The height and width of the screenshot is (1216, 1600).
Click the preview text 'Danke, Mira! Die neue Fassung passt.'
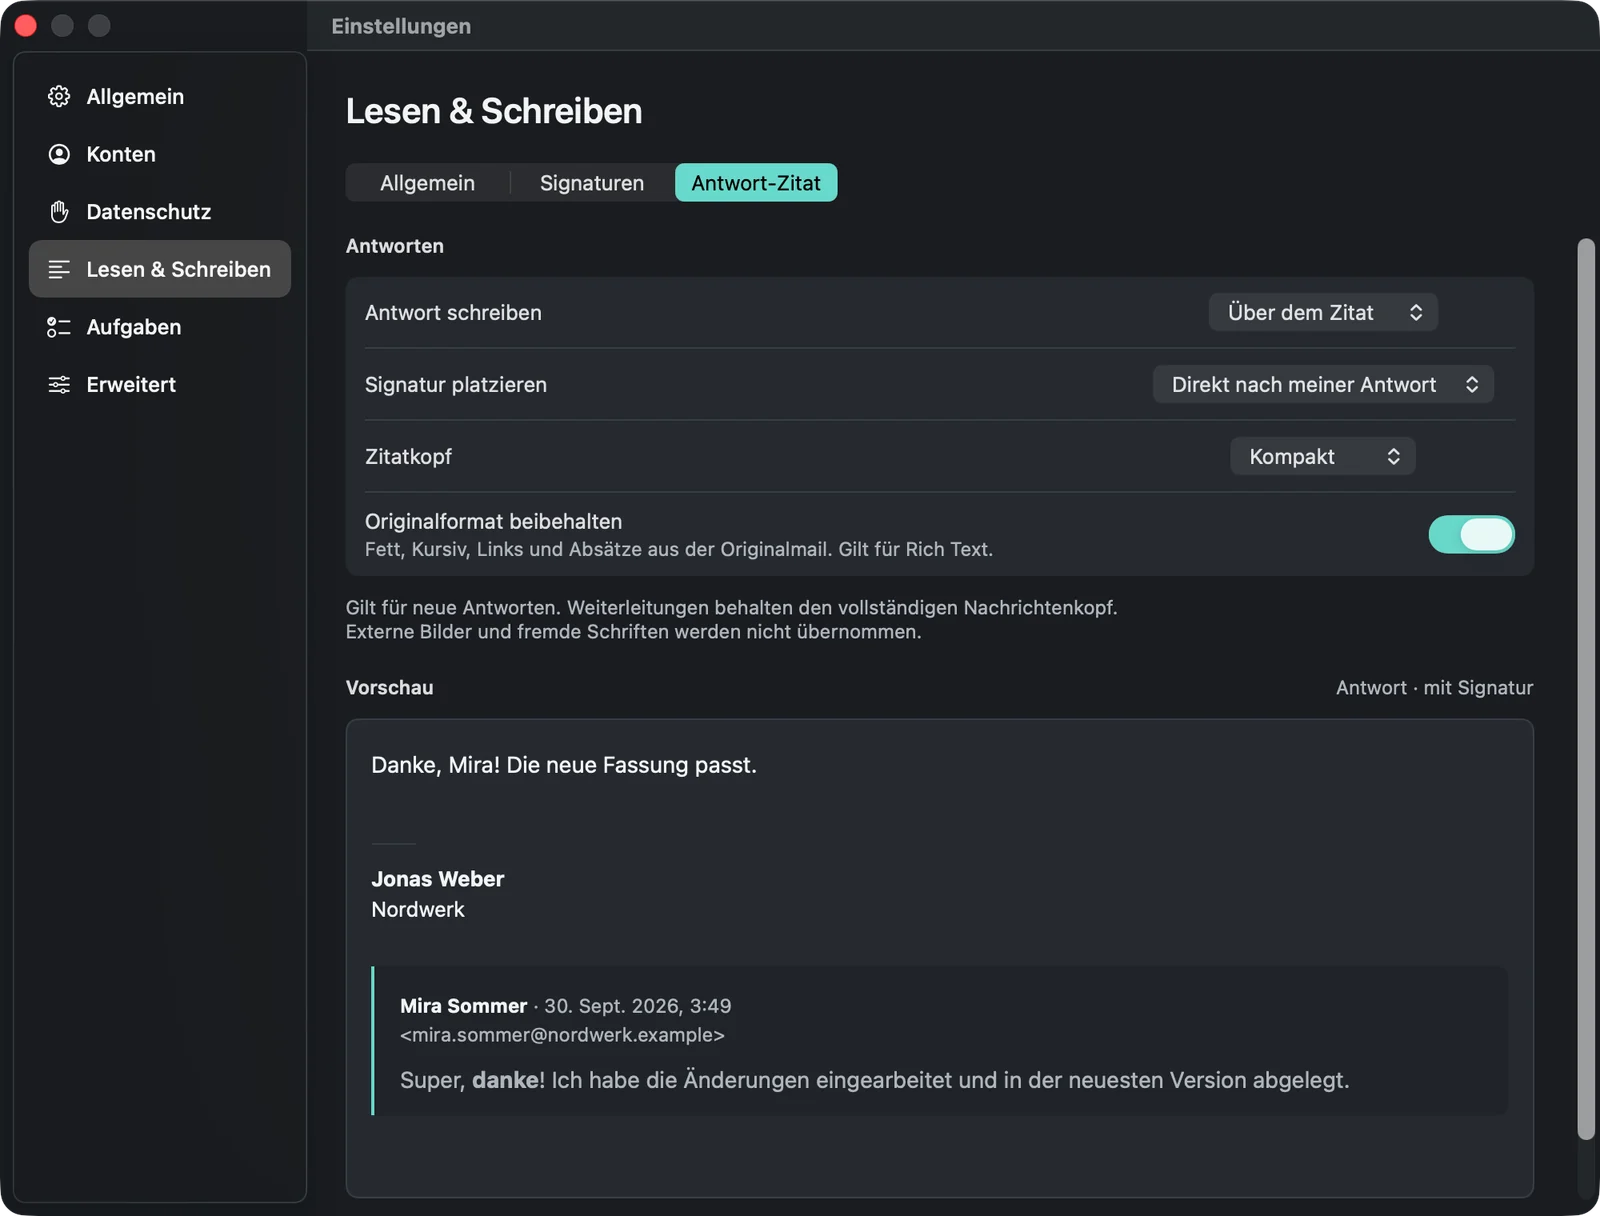pos(564,765)
